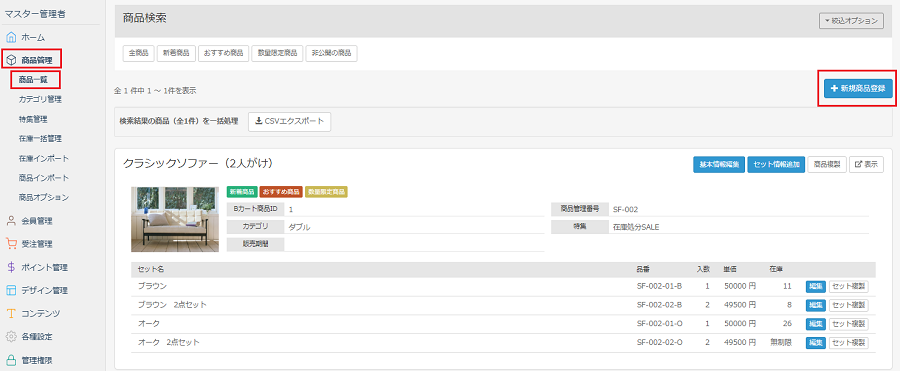Filter by 非公開の商品

pyautogui.click(x=332, y=53)
